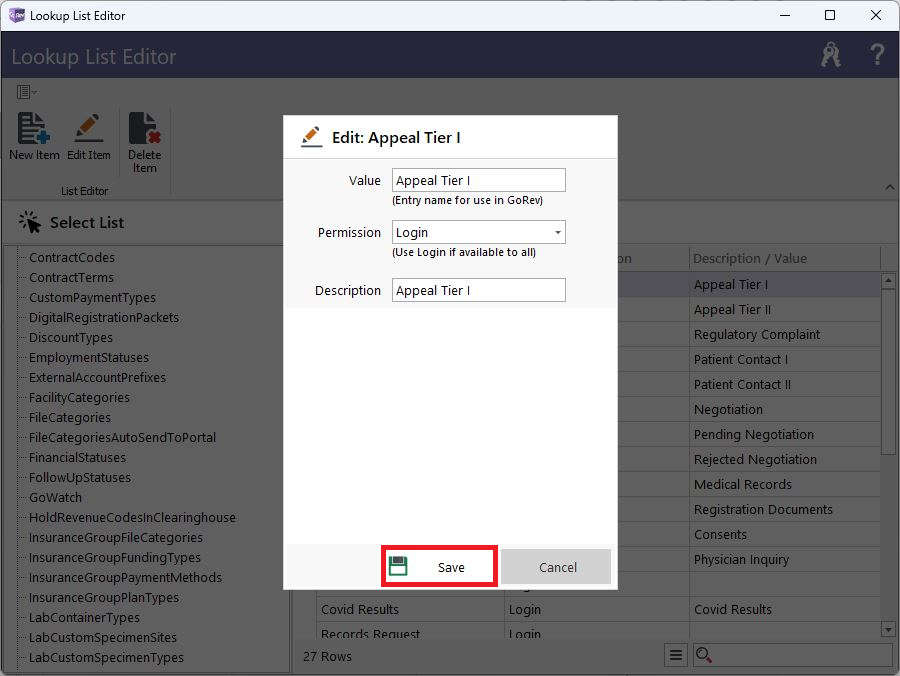
Task: Open the Permission dropdown
Action: 557,232
